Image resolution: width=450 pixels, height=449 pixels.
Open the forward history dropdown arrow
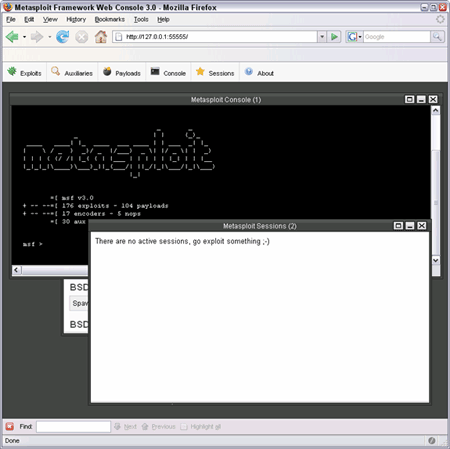pyautogui.click(x=50, y=37)
